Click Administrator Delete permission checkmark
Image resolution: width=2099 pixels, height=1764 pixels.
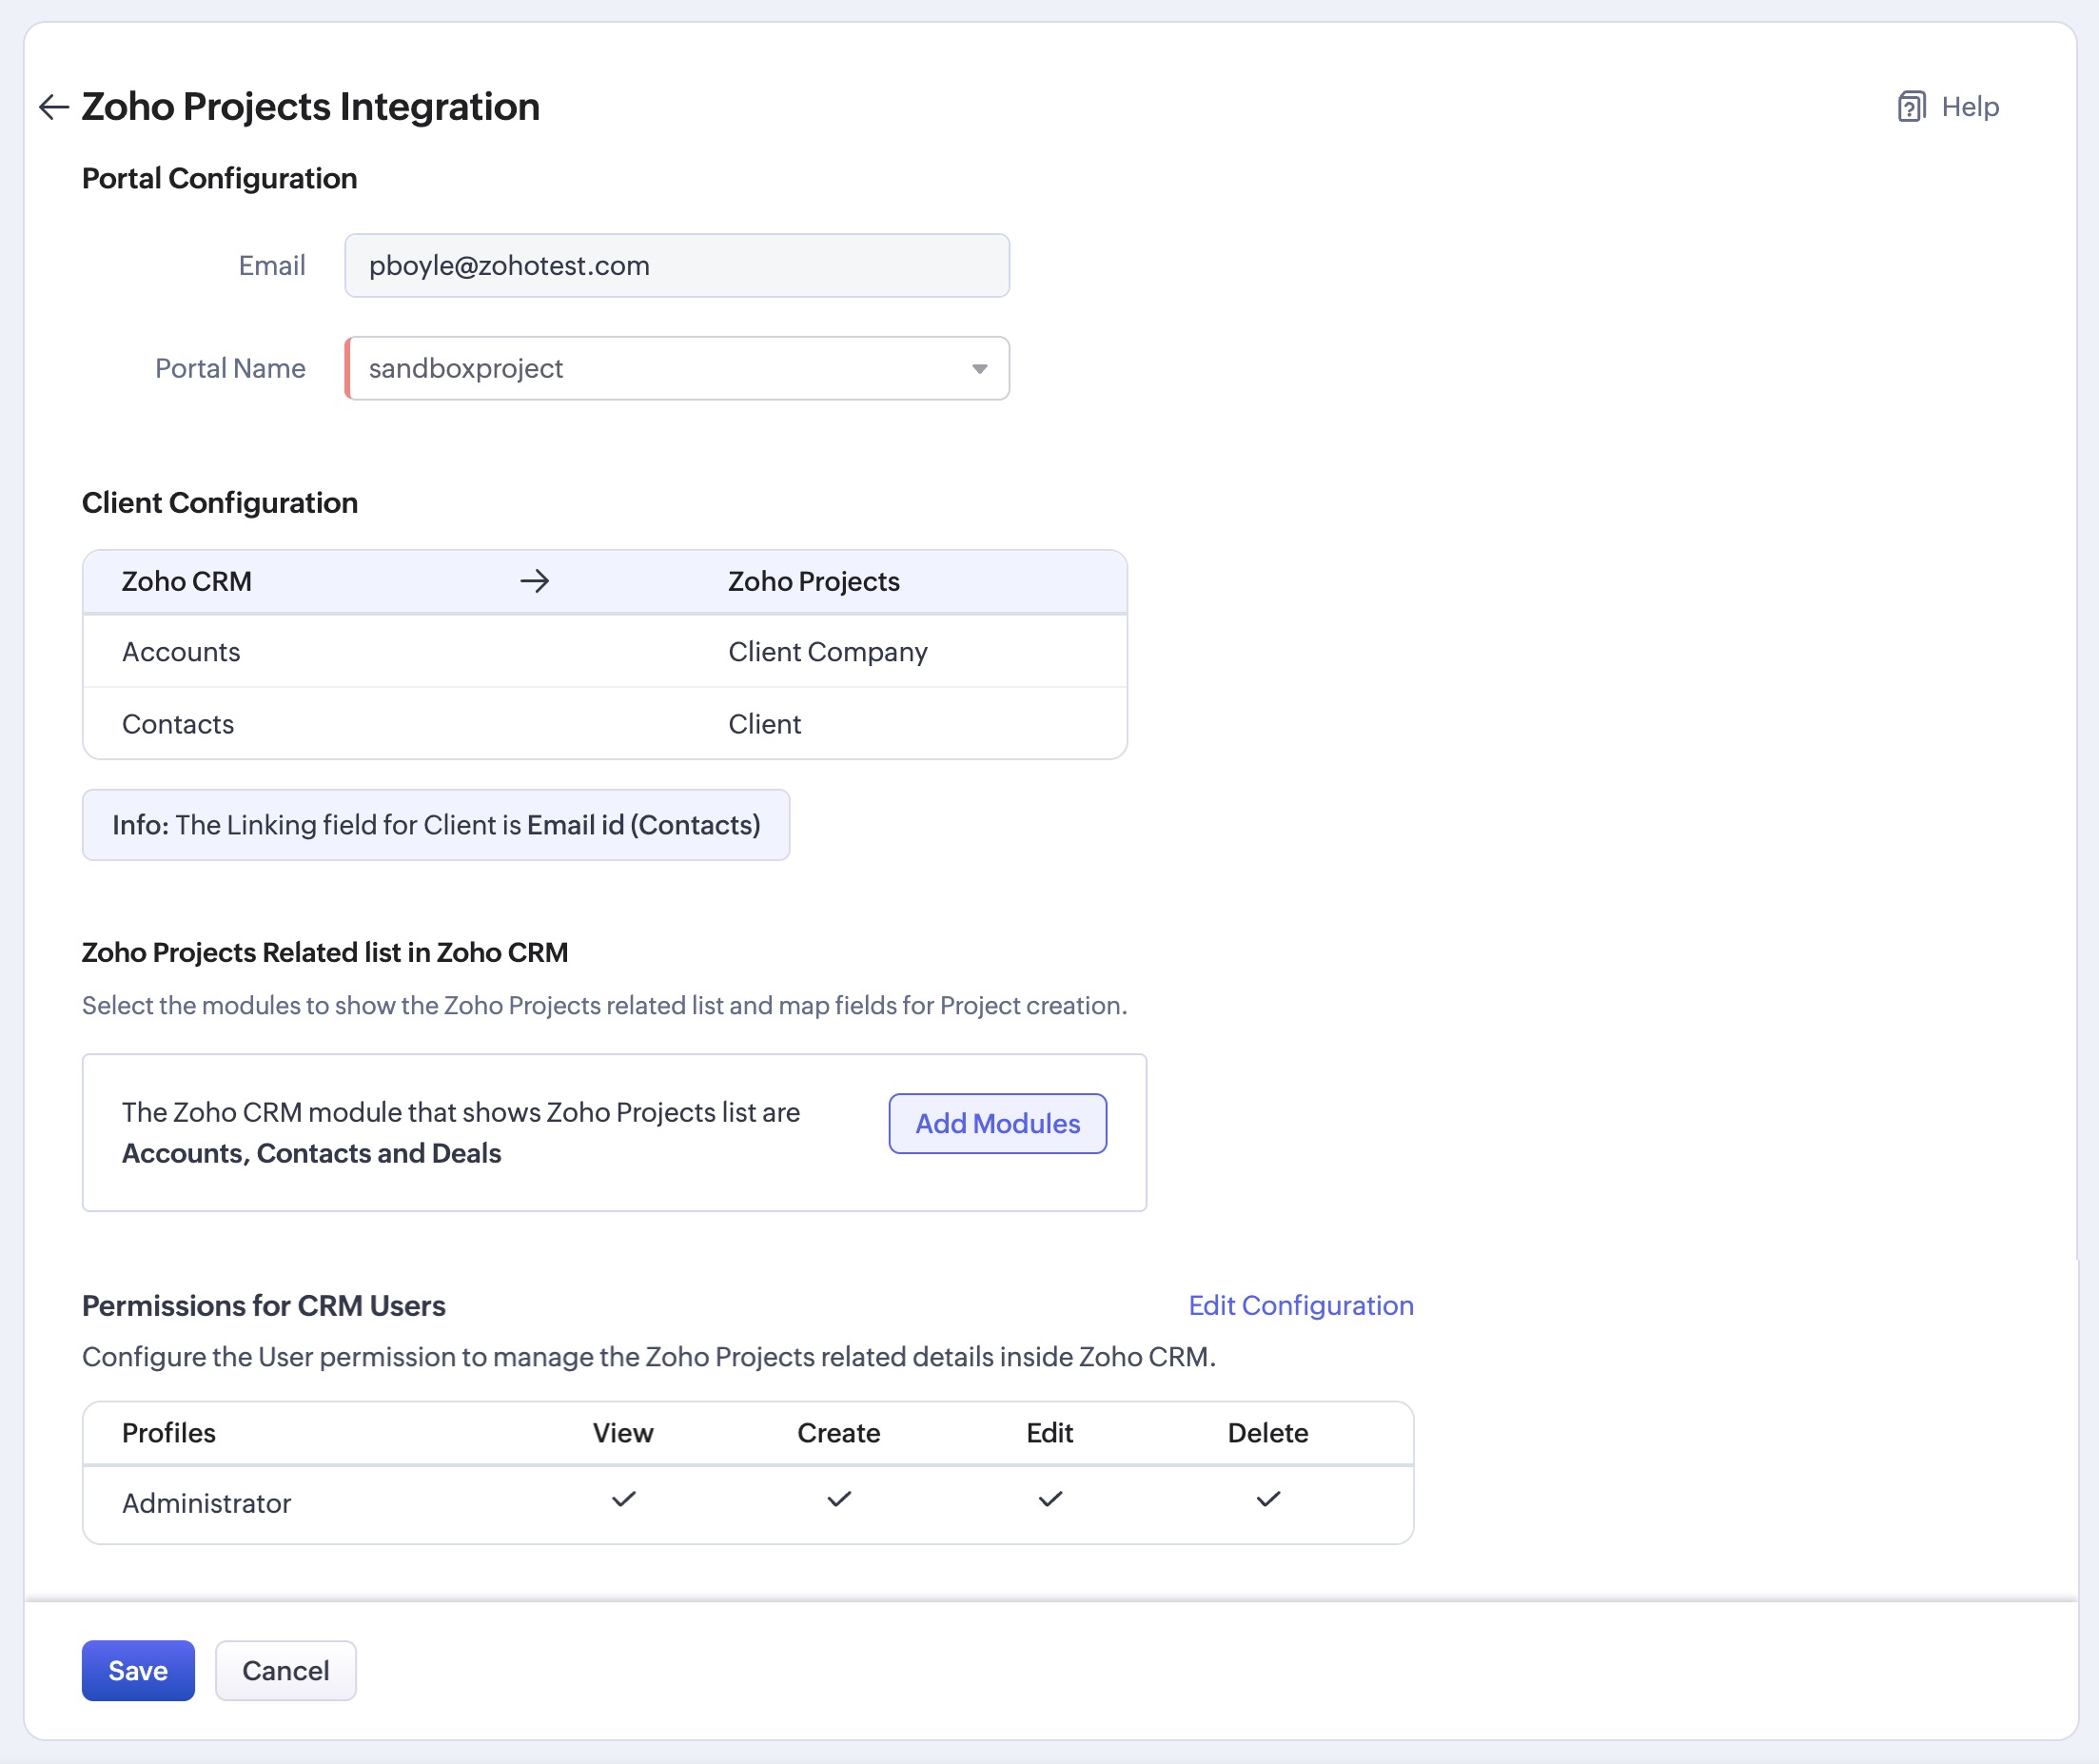tap(1268, 1499)
